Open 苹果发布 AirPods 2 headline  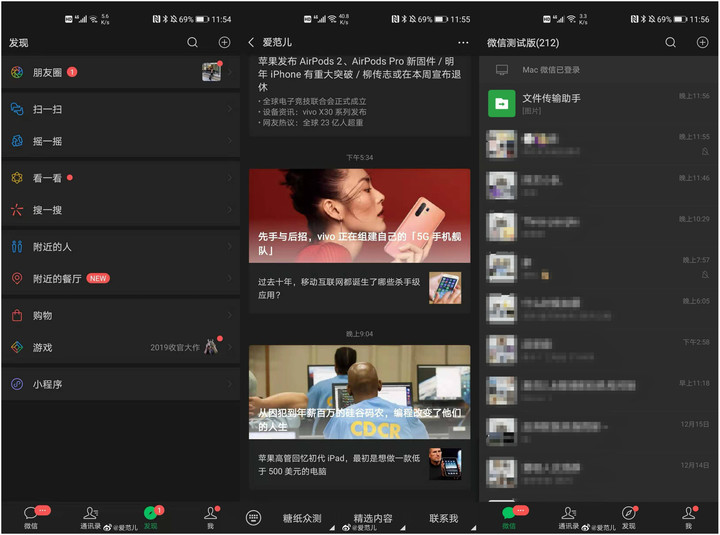(x=360, y=74)
